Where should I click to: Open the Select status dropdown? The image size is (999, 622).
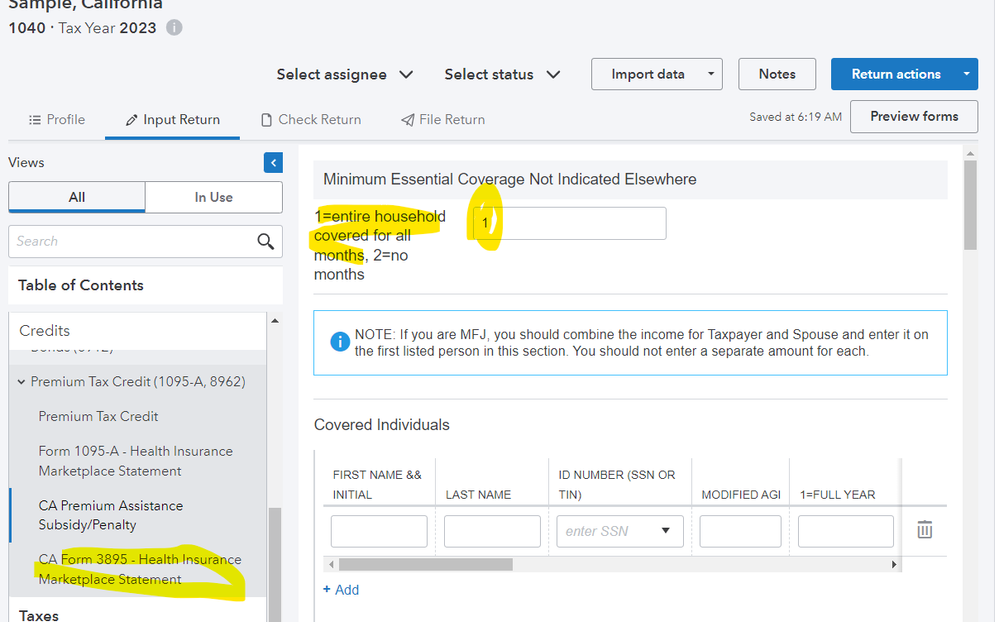click(502, 74)
